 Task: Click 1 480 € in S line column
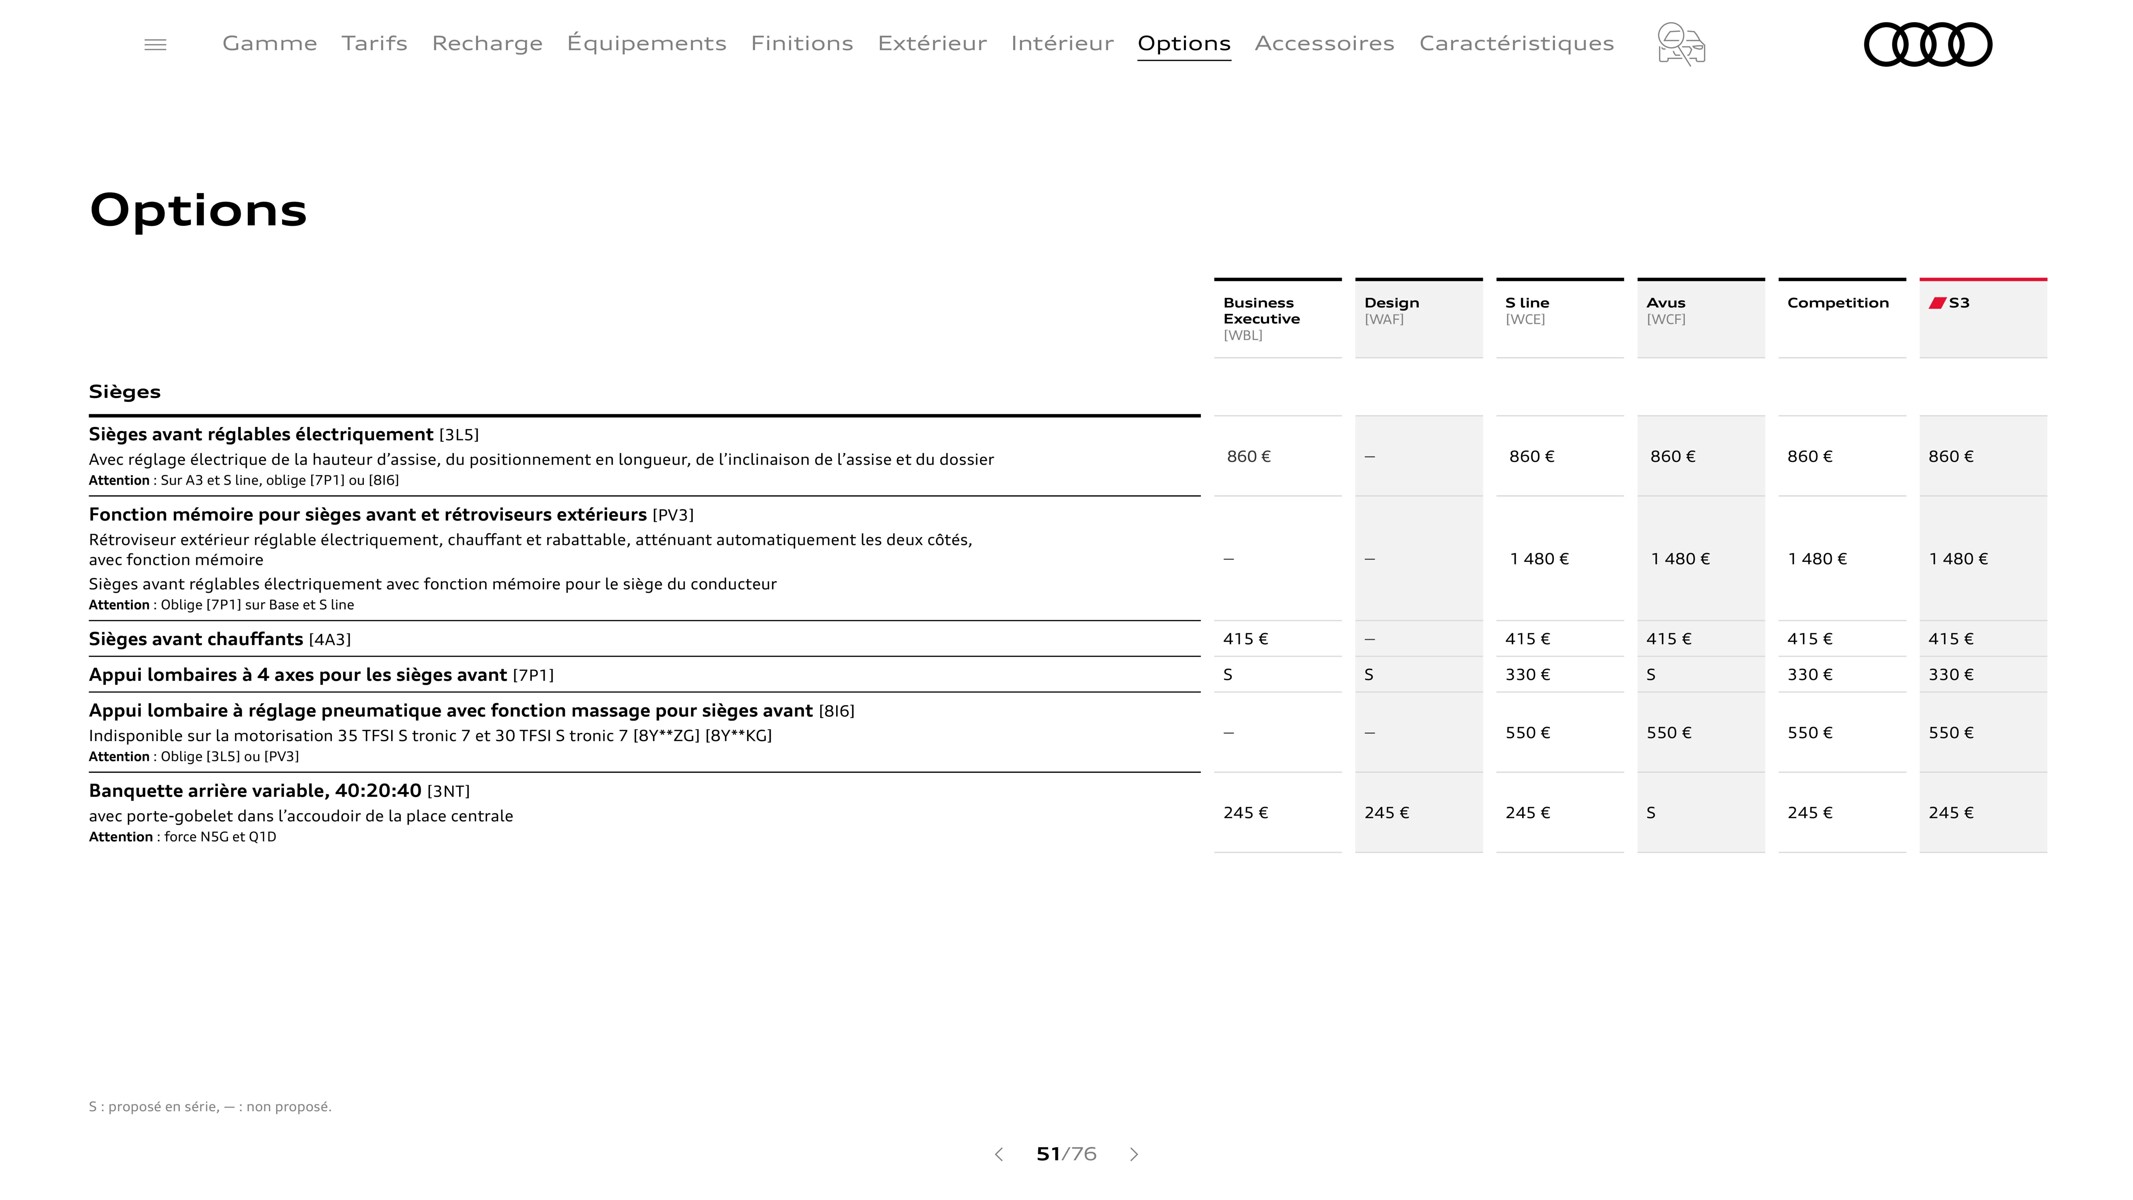pyautogui.click(x=1540, y=559)
